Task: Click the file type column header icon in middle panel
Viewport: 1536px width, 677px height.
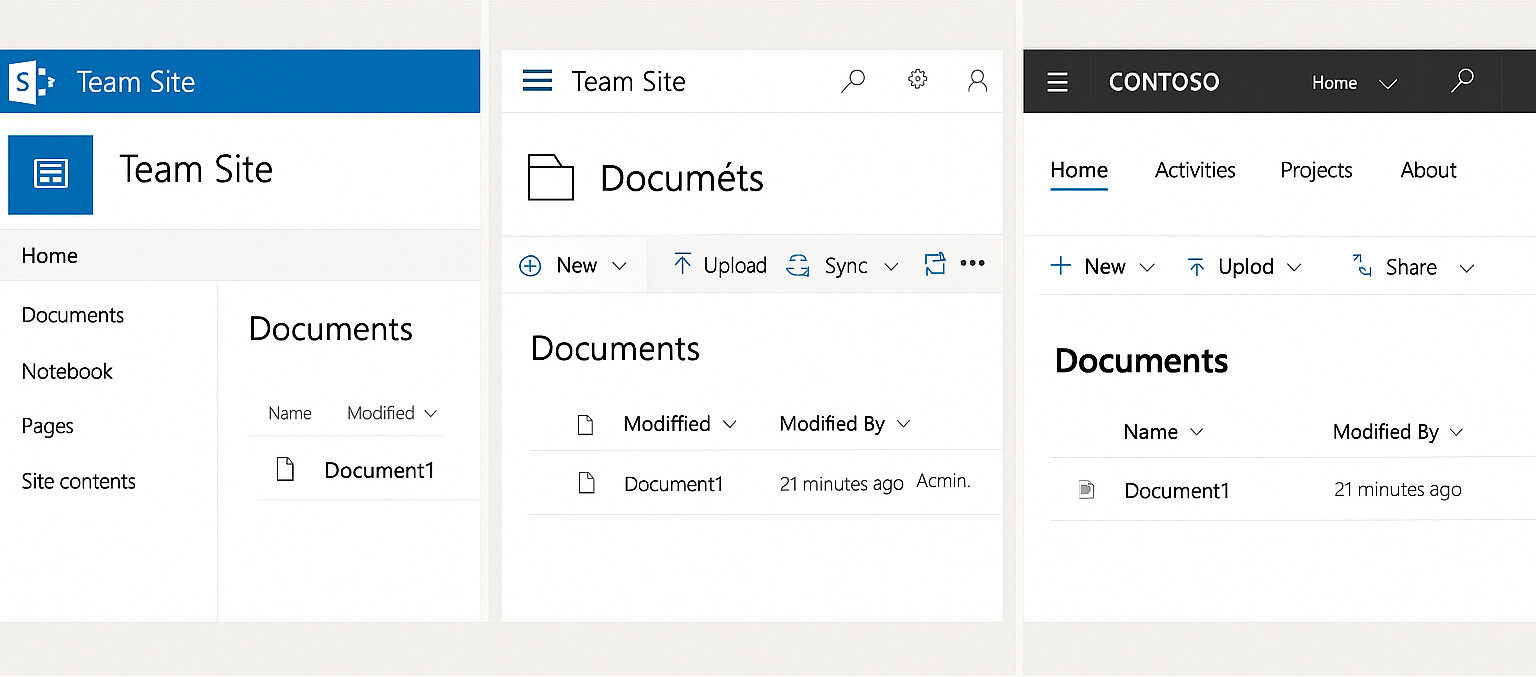Action: coord(585,424)
